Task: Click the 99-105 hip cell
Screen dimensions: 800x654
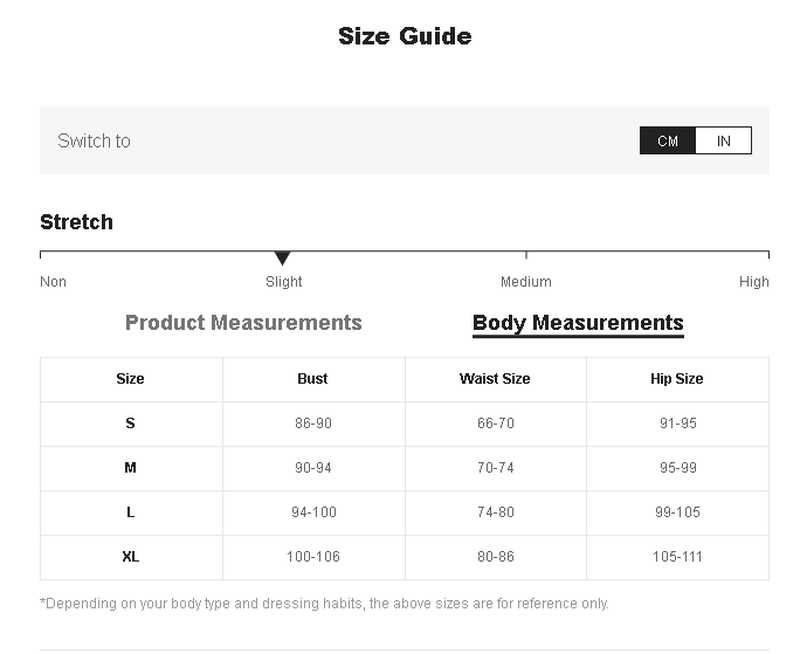Action: pos(677,512)
